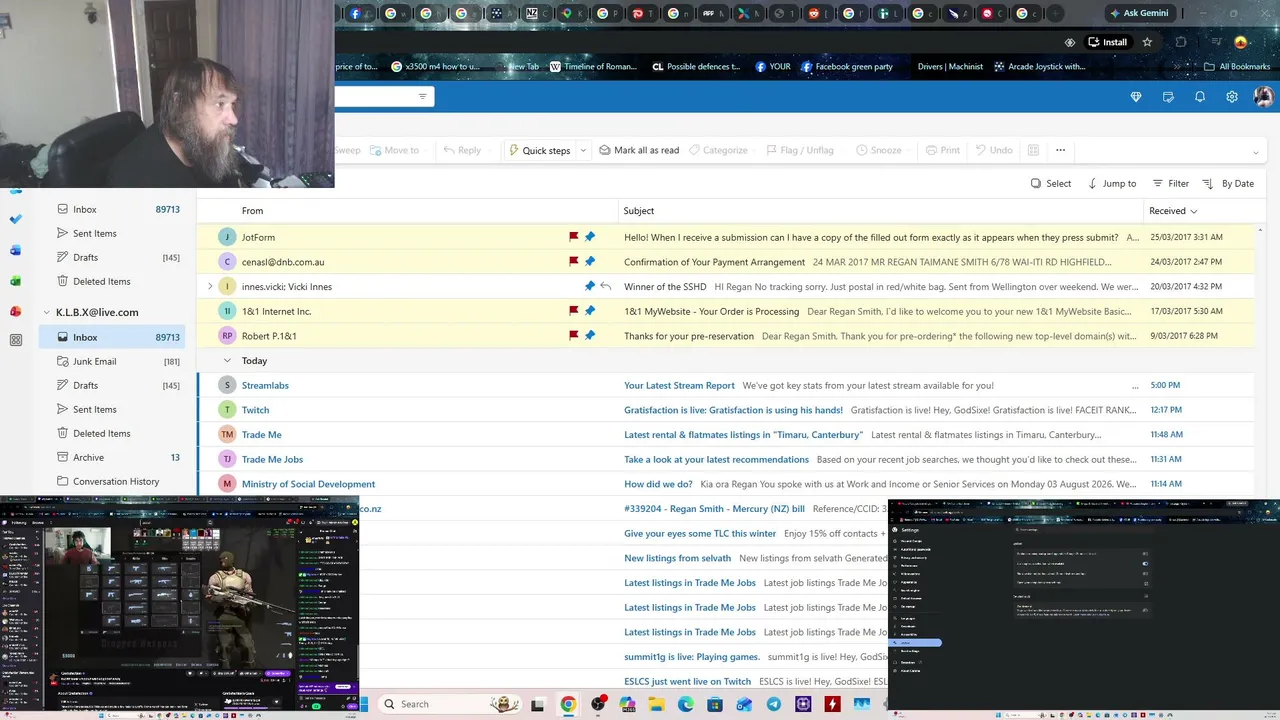Open the notifications bell in Outlook header
This screenshot has width=1280, height=720.
pyautogui.click(x=1200, y=97)
